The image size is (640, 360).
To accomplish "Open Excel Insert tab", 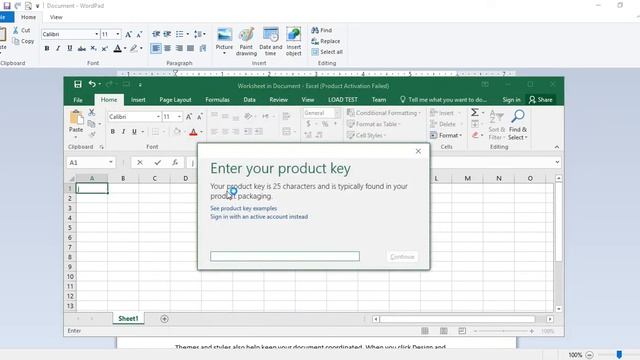I will pos(138,100).
